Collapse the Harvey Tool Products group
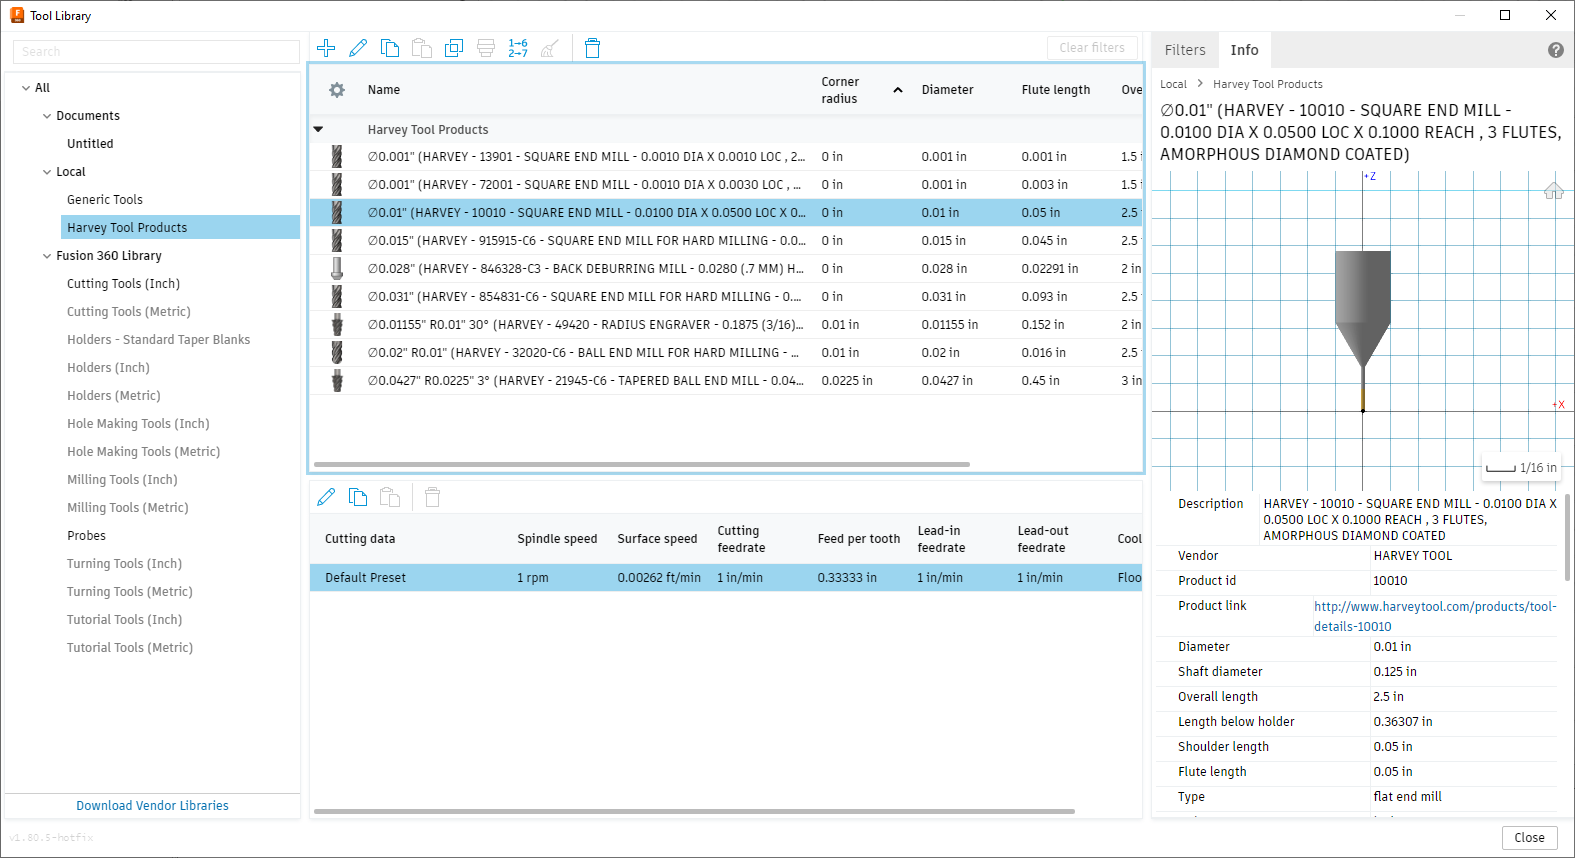The width and height of the screenshot is (1575, 858). pos(319,129)
